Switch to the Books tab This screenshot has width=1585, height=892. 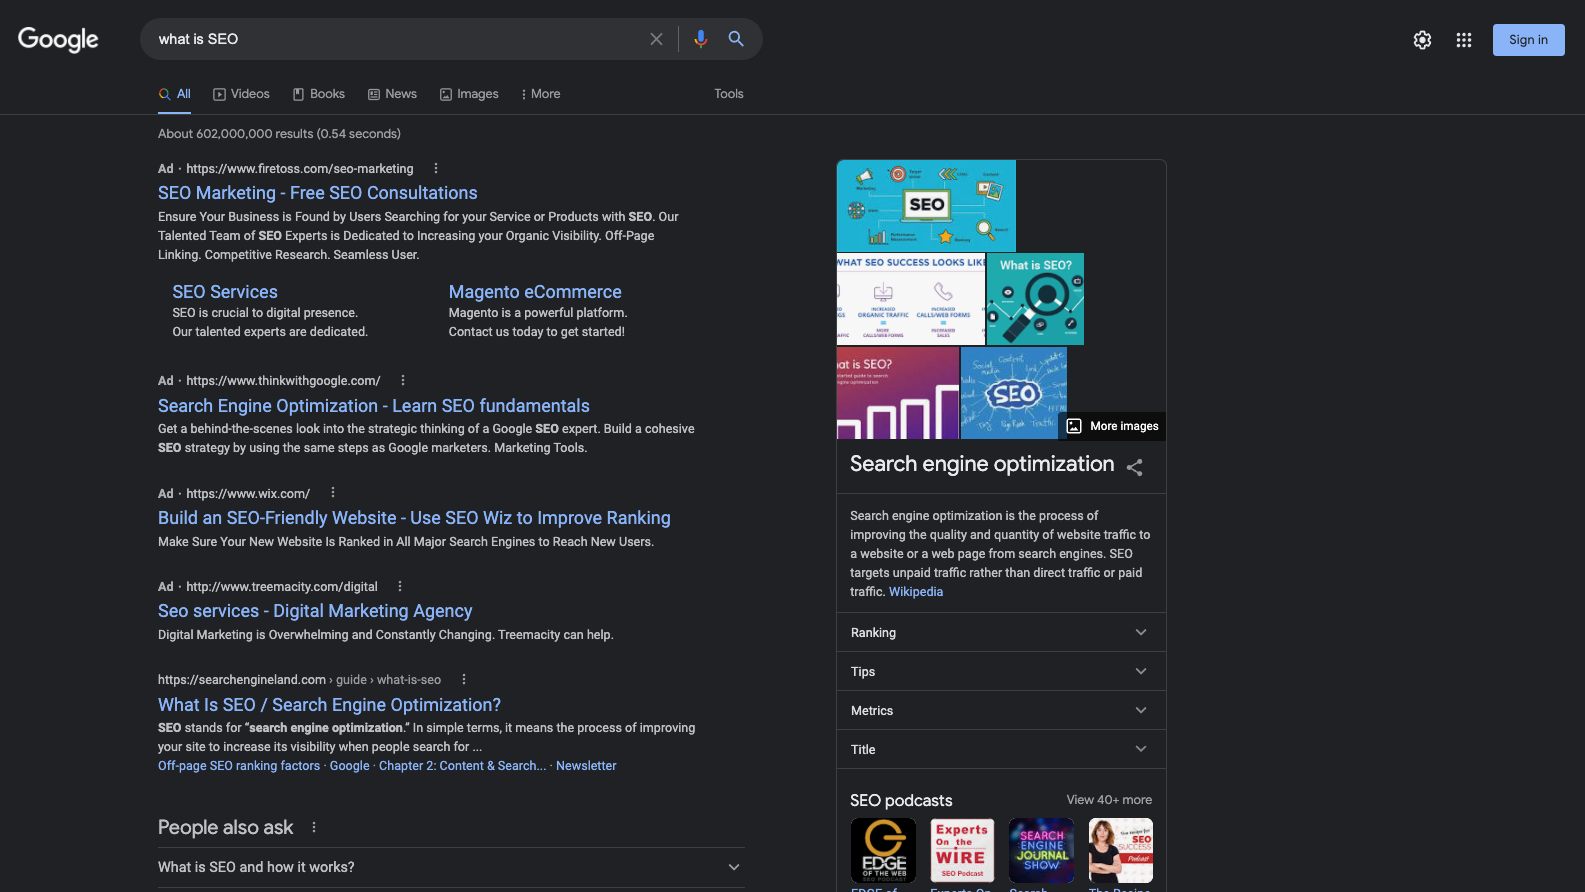319,94
